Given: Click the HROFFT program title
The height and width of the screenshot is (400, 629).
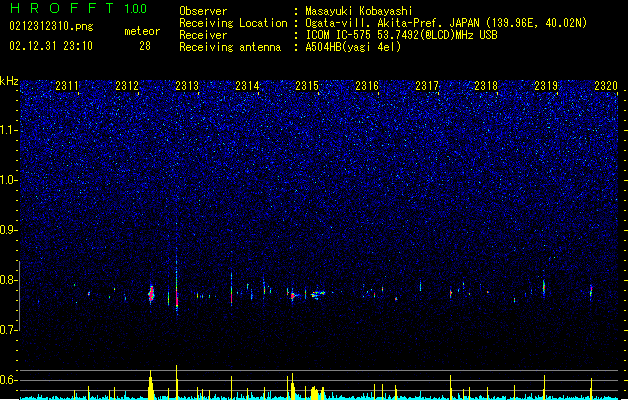Looking at the screenshot, I should point(62,8).
